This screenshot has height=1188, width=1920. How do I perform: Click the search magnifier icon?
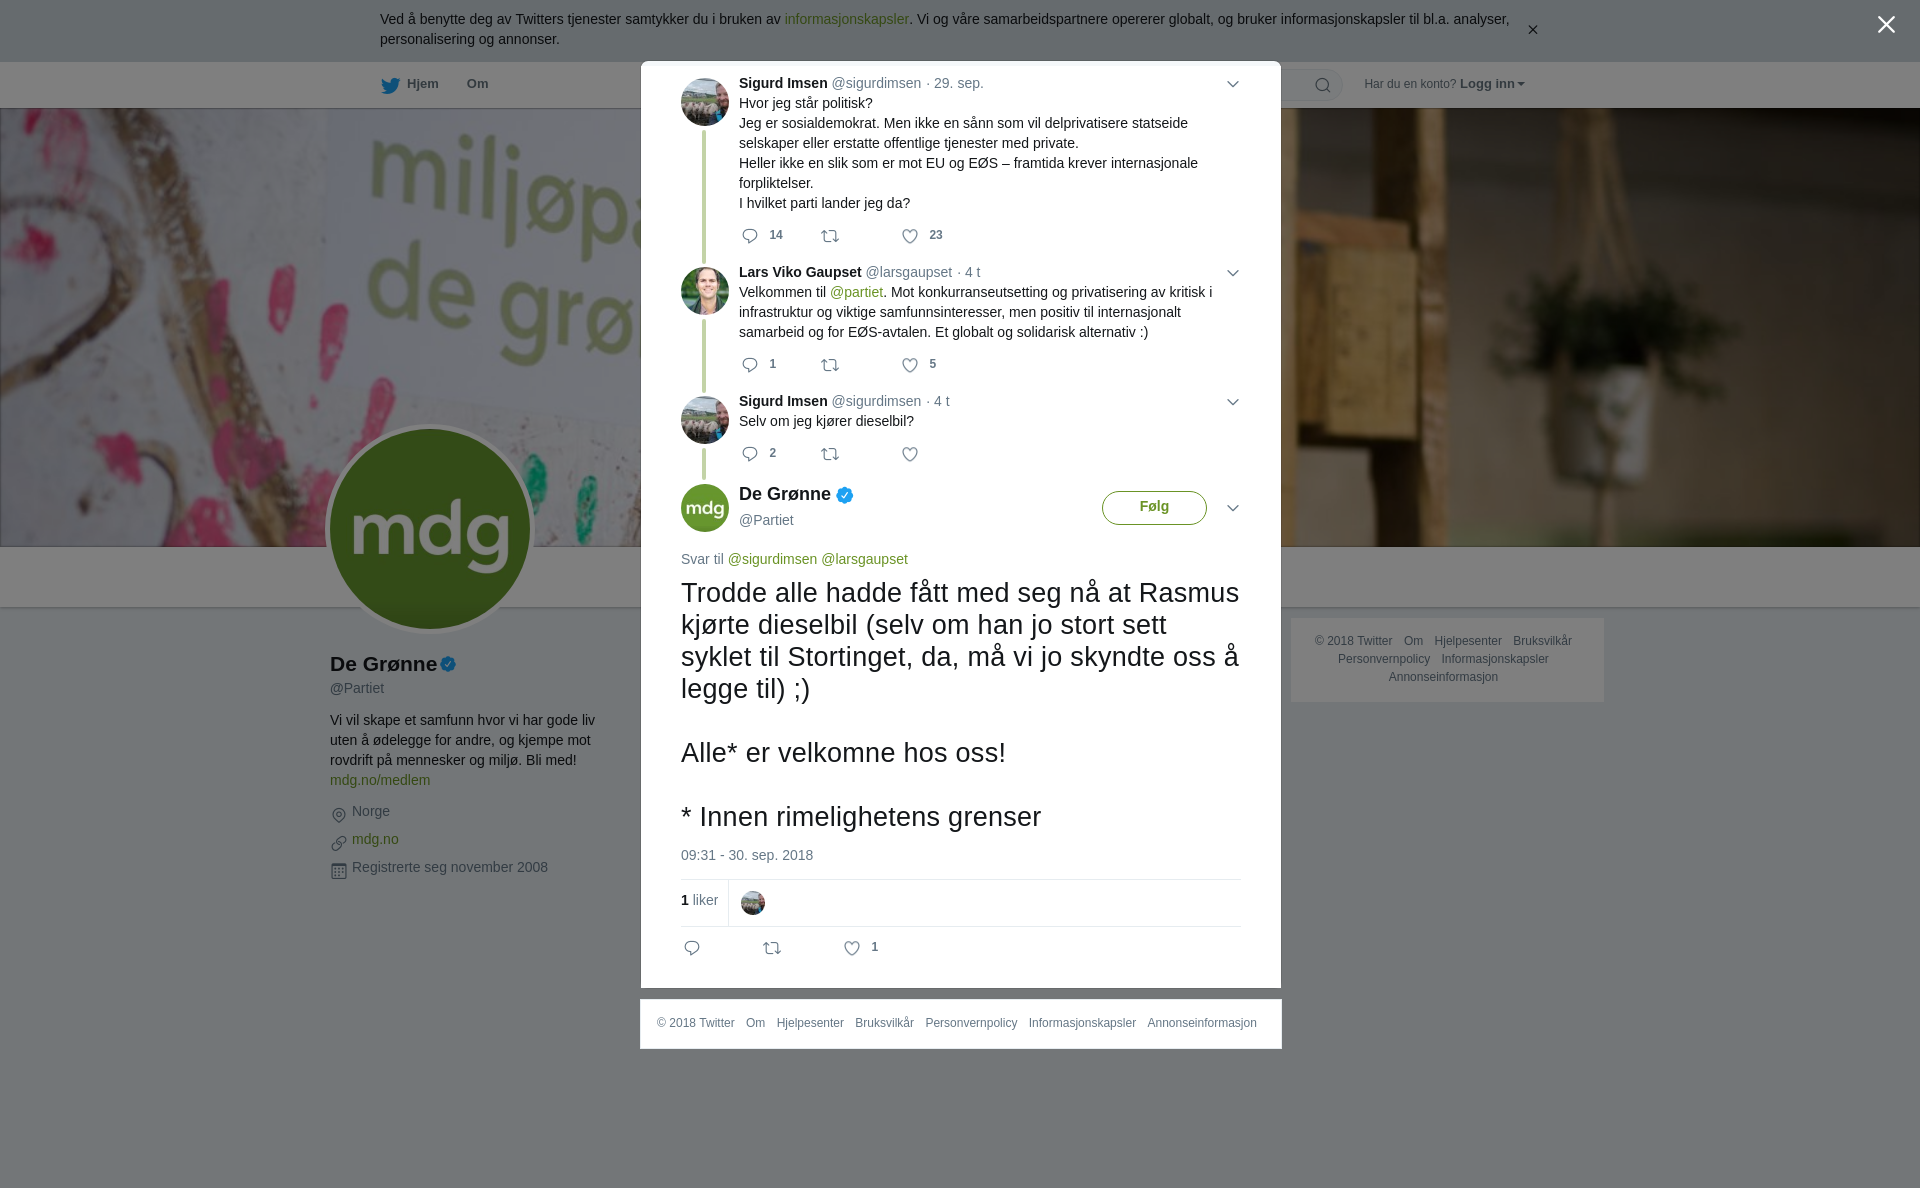(x=1323, y=85)
